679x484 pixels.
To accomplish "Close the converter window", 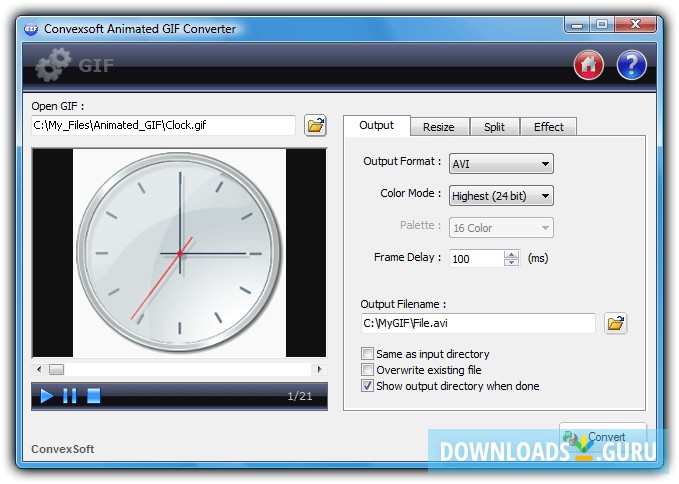I will pos(635,25).
